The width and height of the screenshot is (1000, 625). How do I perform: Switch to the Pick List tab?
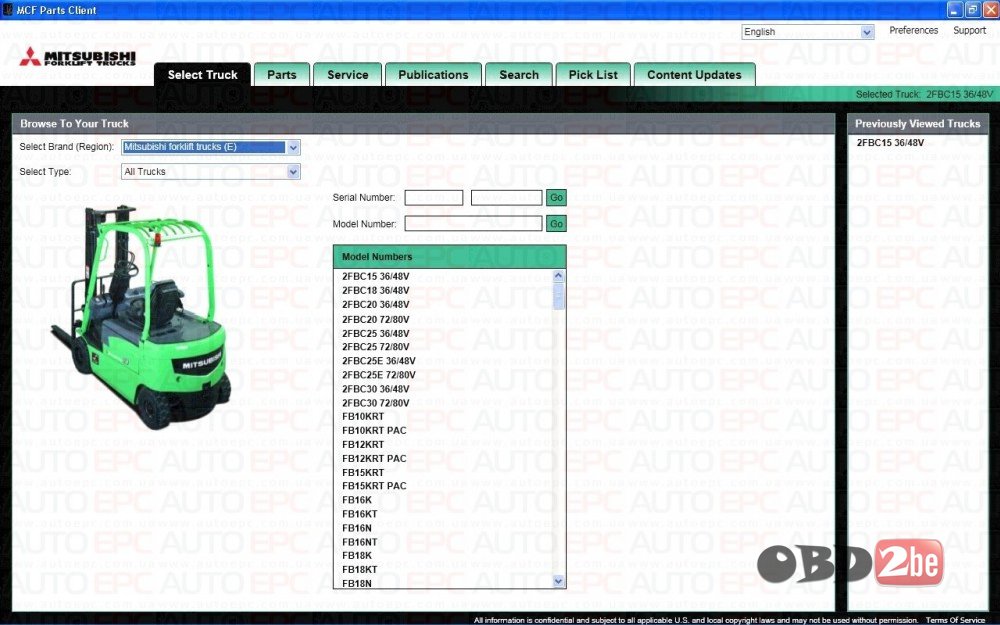click(x=593, y=75)
